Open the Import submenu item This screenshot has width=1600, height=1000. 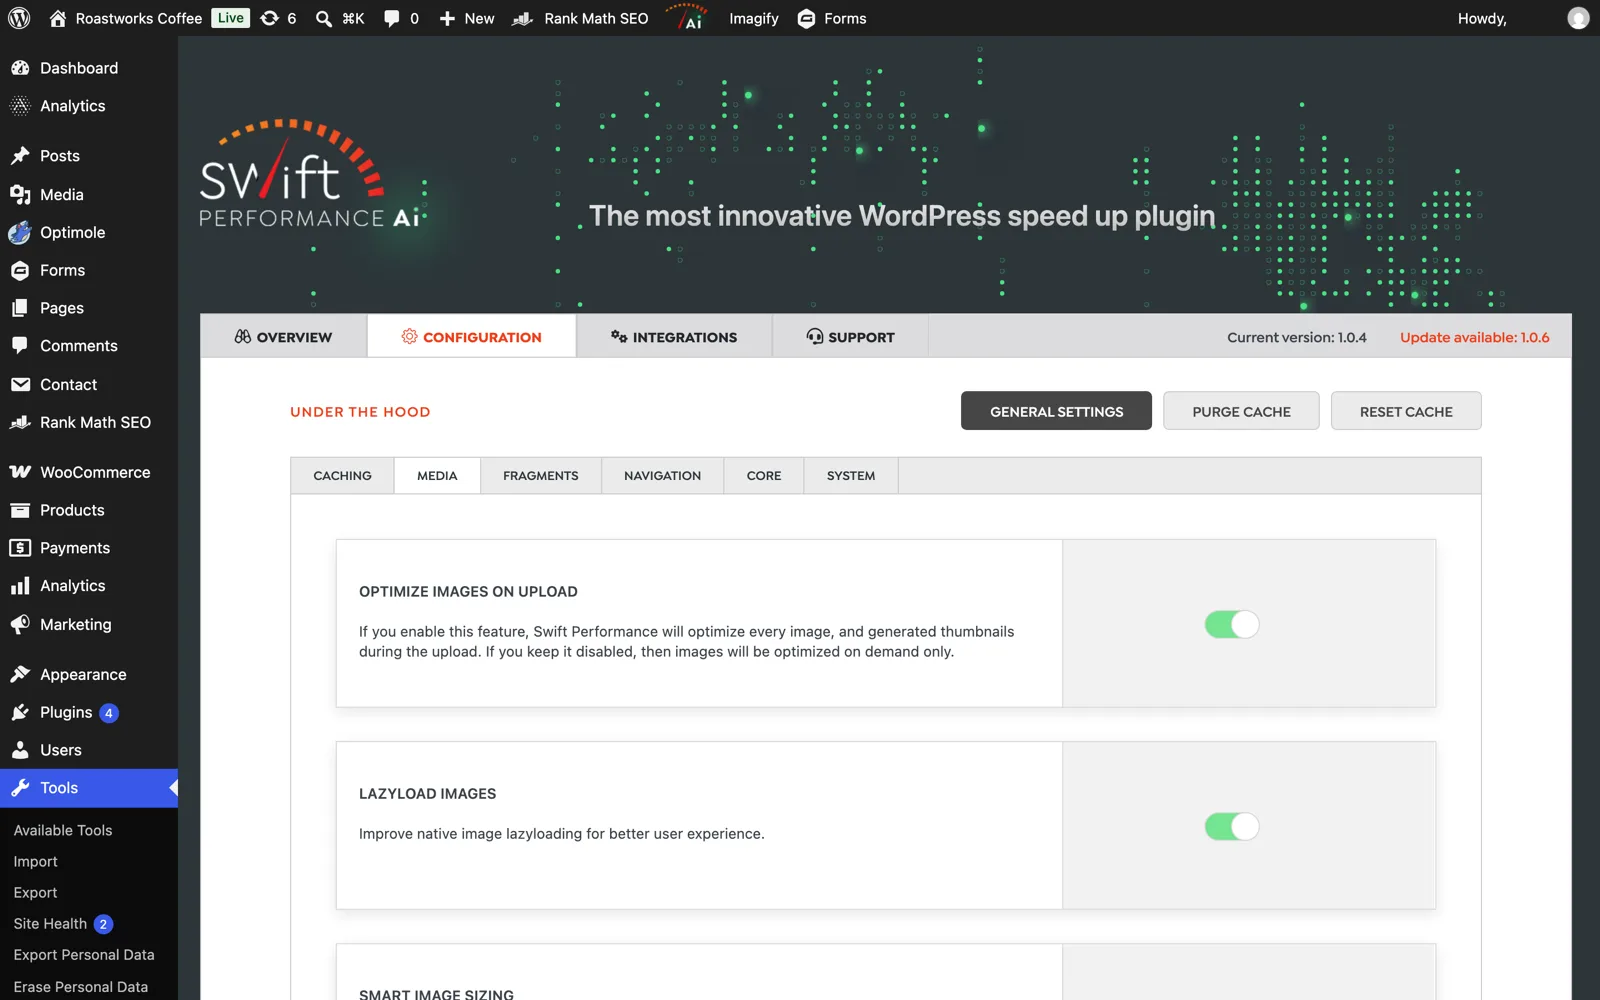pyautogui.click(x=35, y=861)
